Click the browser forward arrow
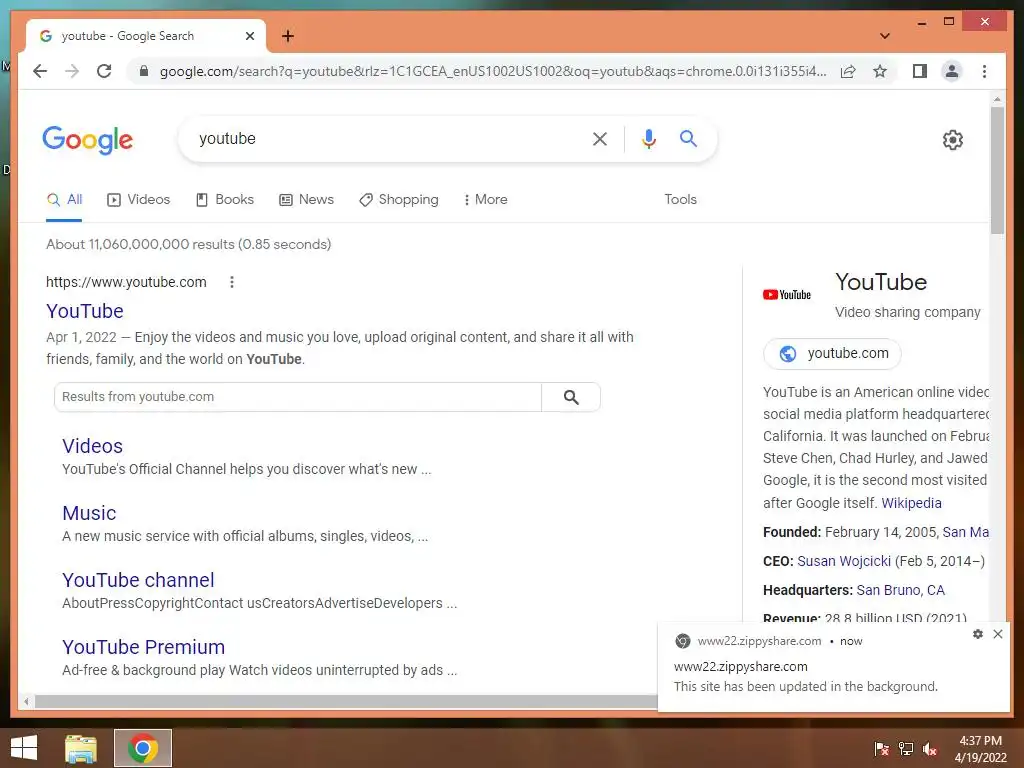This screenshot has height=768, width=1024. click(x=72, y=71)
